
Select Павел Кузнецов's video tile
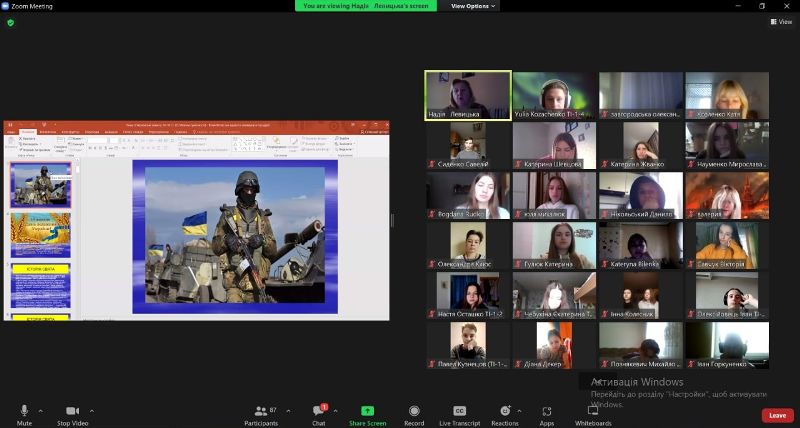coord(468,345)
